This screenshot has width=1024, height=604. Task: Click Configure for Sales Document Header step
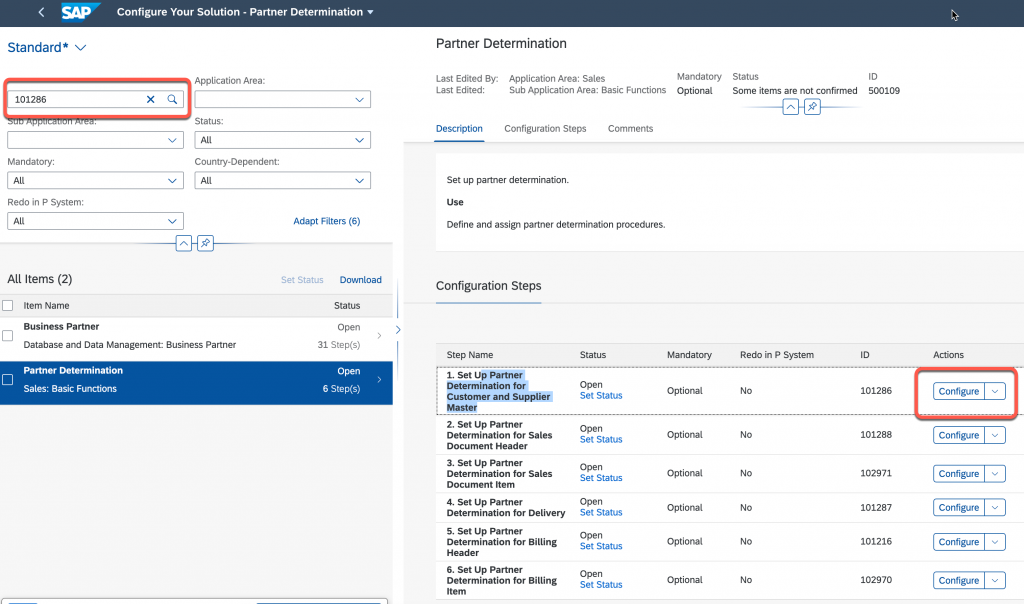coord(959,435)
